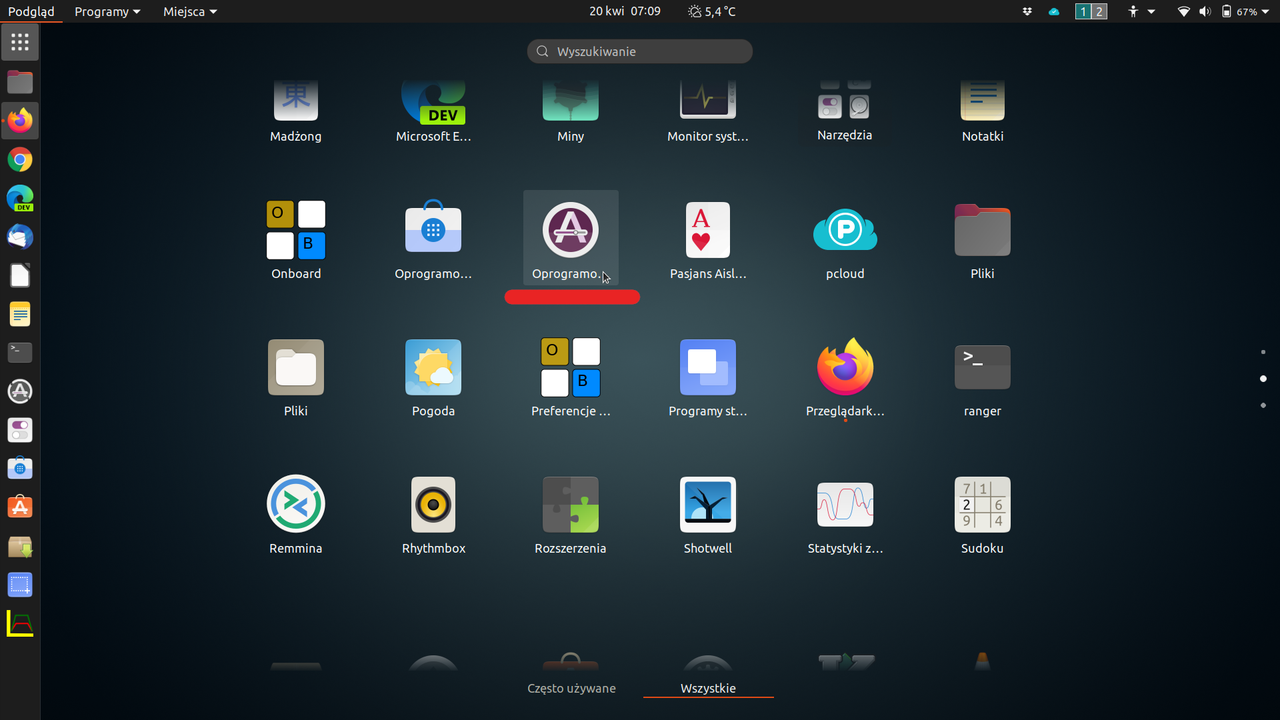Open Preferencje Onboard settings app
Viewport: 1280px width, 720px height.
tap(571, 378)
